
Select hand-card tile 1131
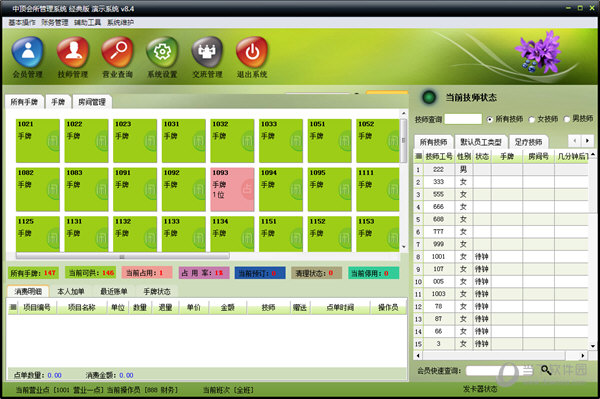coord(86,234)
